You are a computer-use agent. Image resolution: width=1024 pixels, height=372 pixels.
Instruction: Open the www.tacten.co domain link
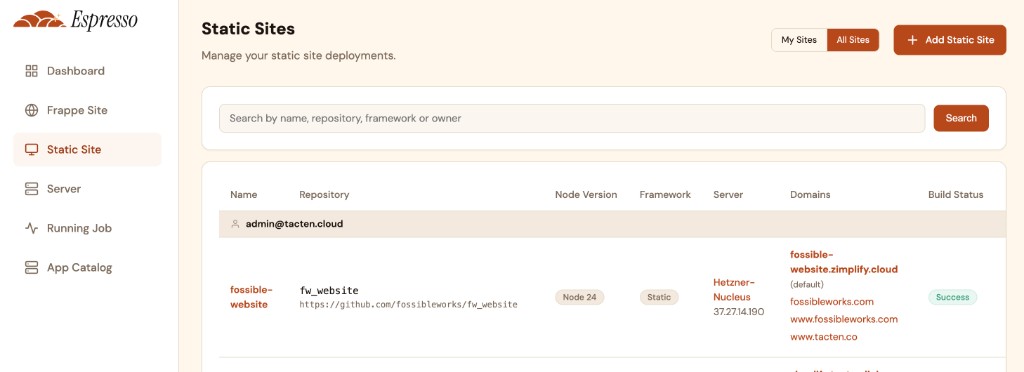[x=824, y=337]
